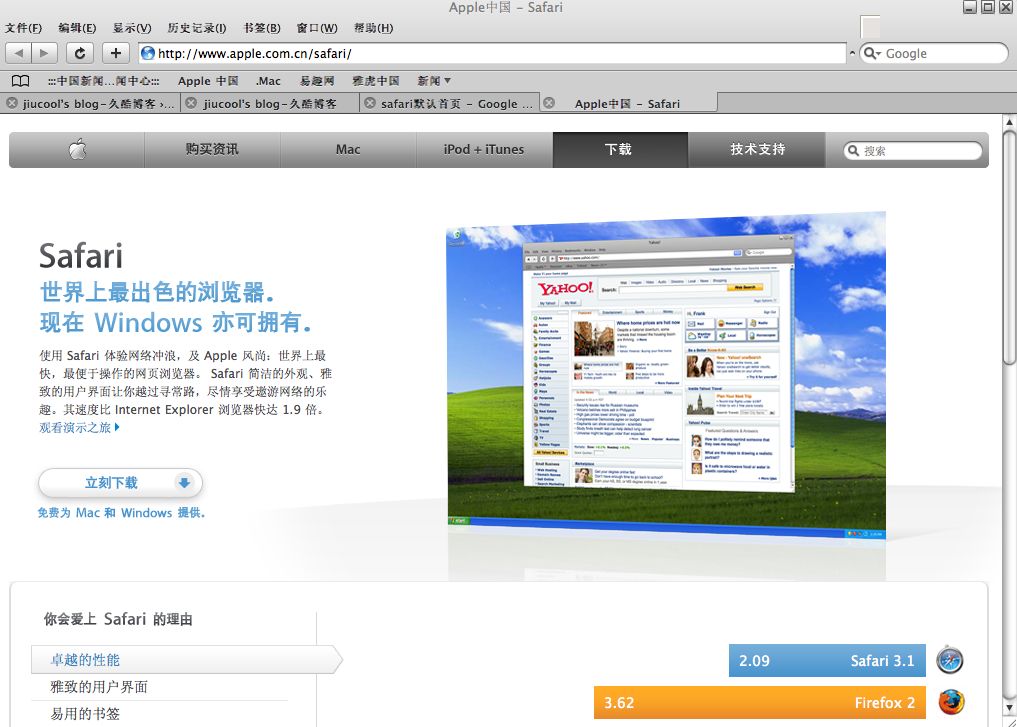Select the 下载 navigation tab
The image size is (1017, 727).
pos(620,150)
